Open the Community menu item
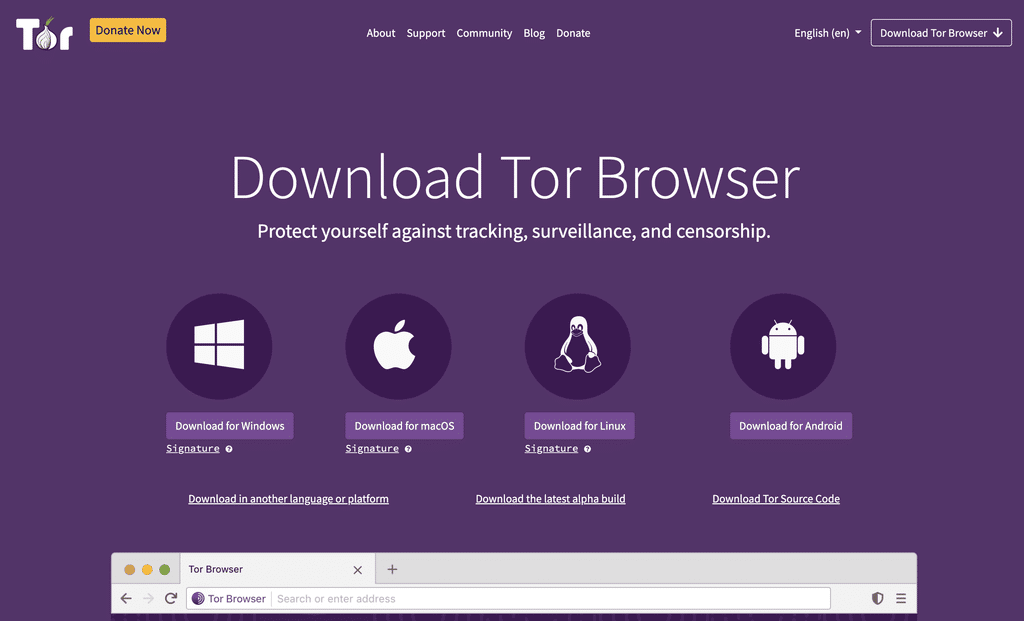 (x=484, y=33)
